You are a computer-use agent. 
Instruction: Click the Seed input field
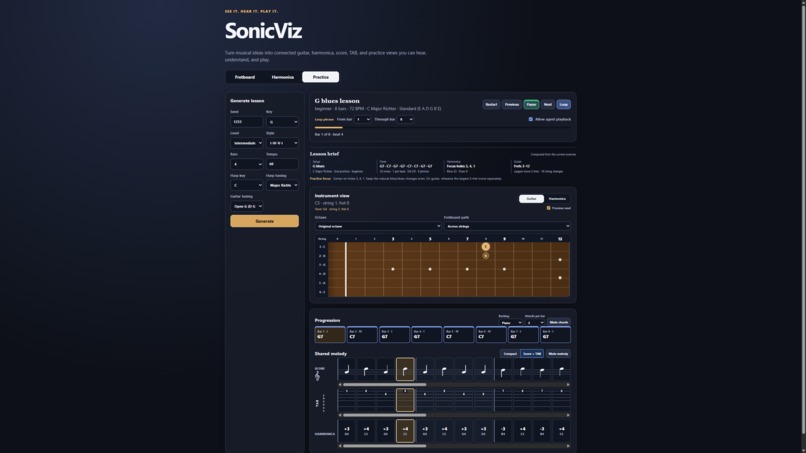click(x=246, y=122)
